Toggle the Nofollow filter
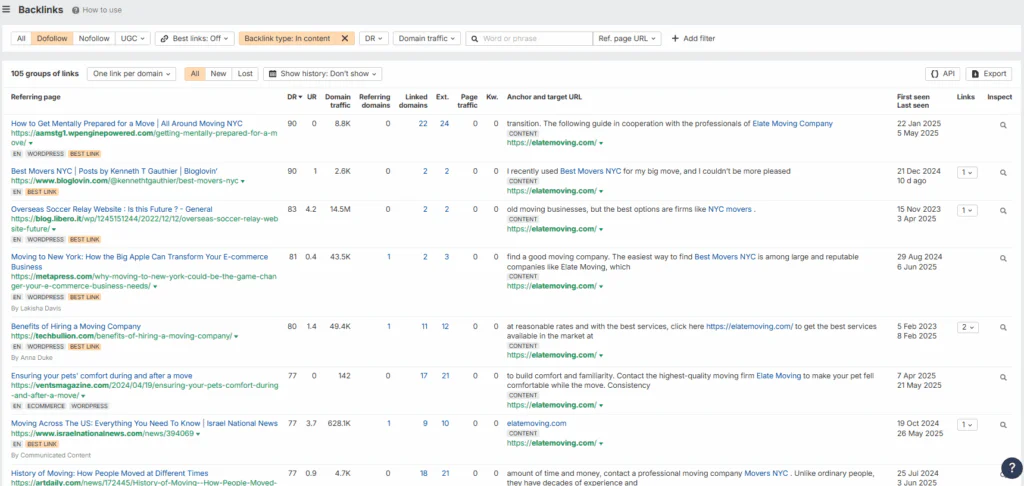 tap(94, 39)
